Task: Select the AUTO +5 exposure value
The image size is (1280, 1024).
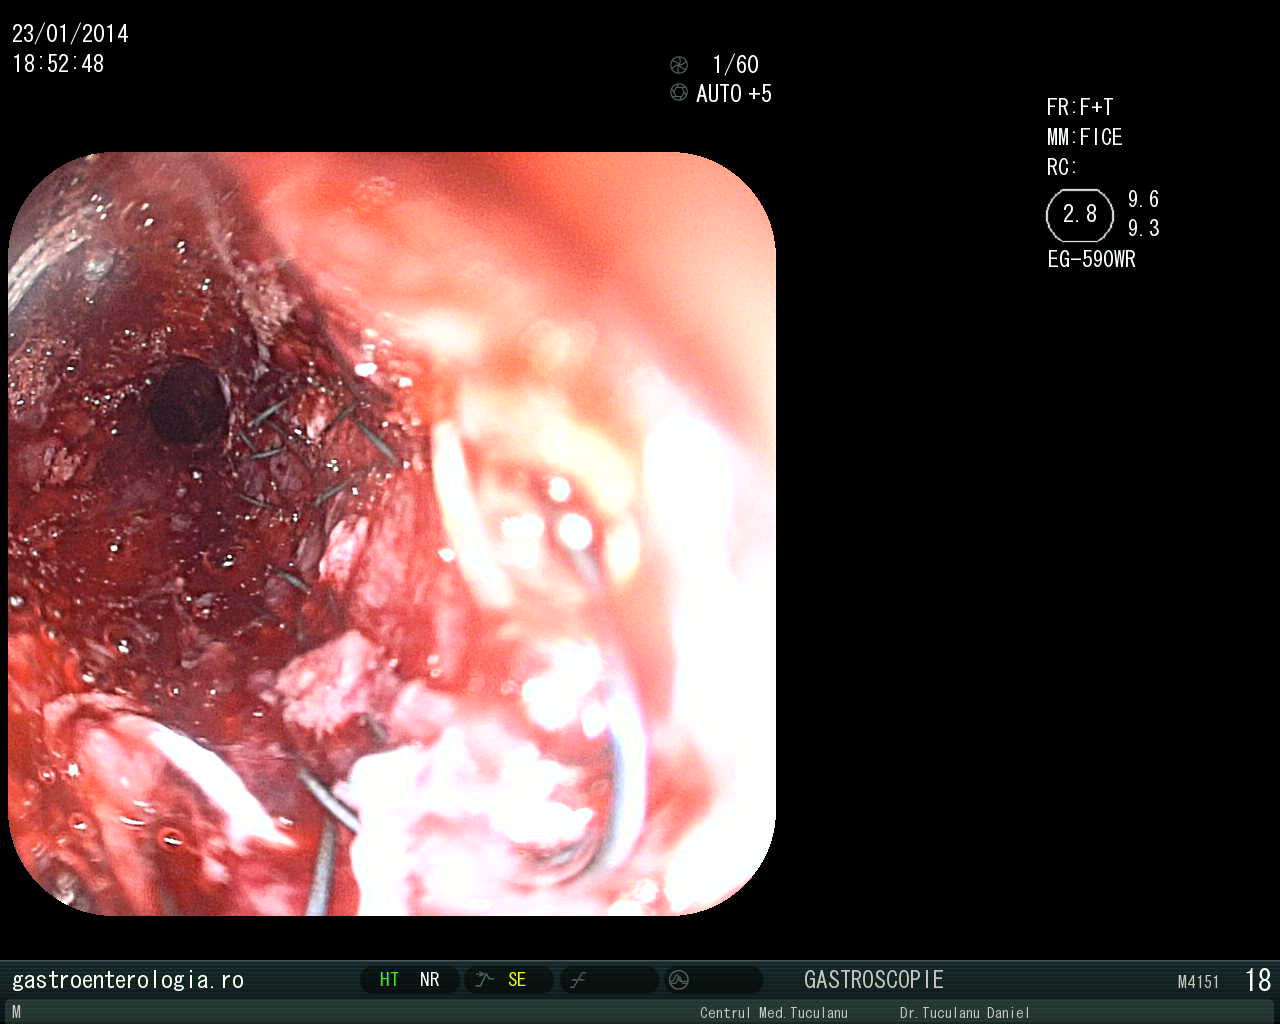Action: tap(734, 94)
